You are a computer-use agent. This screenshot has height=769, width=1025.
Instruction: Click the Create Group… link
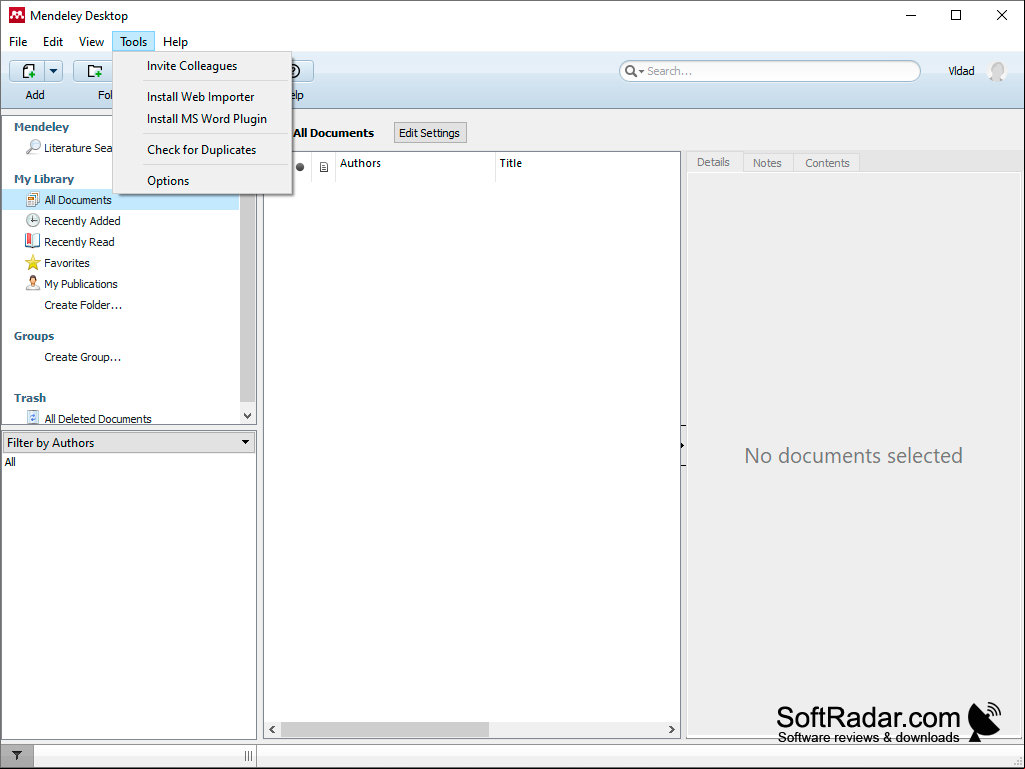(x=82, y=357)
